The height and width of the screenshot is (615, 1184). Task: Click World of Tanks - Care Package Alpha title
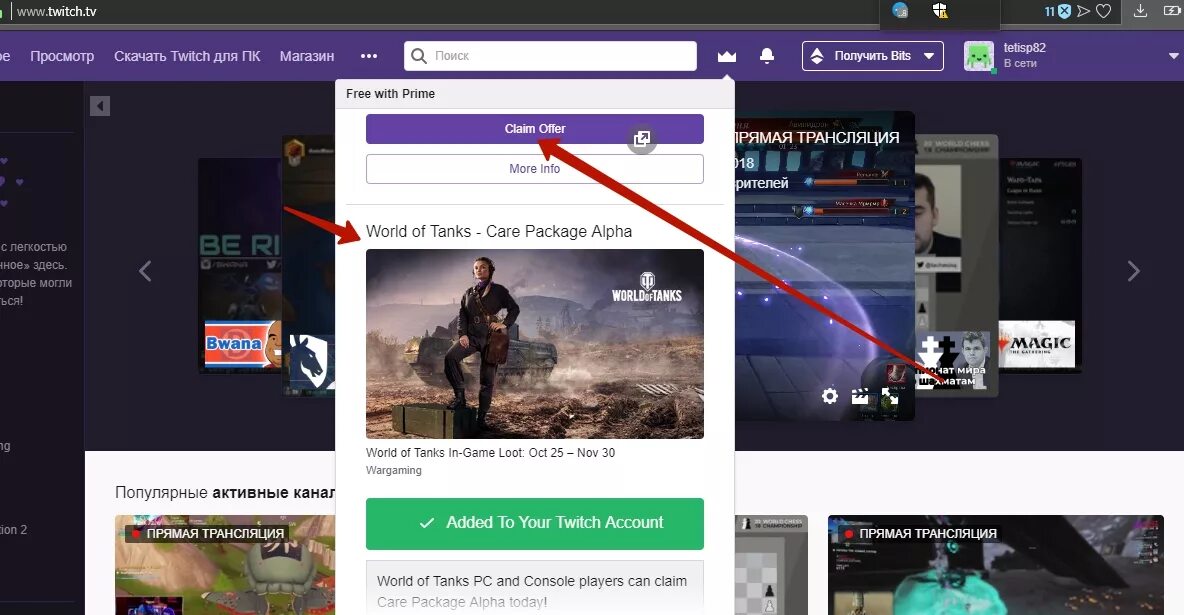tap(498, 232)
